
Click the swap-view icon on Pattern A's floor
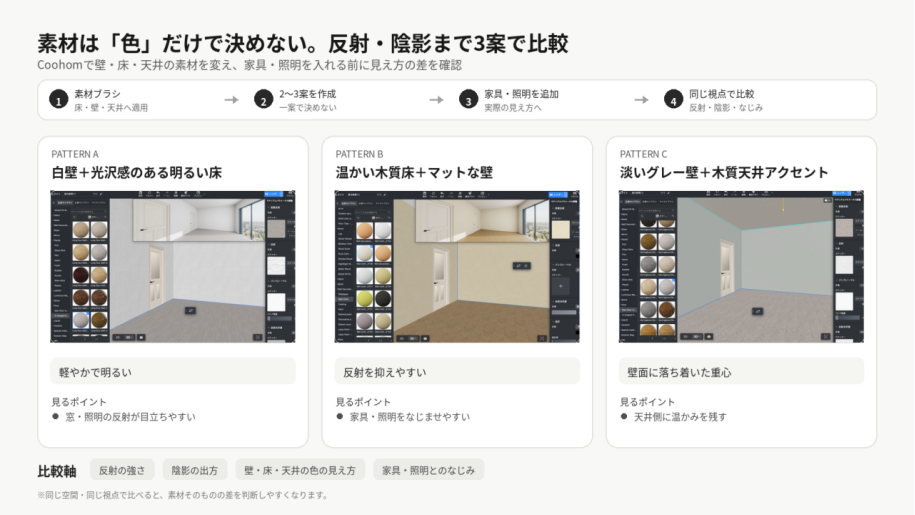[x=190, y=311]
